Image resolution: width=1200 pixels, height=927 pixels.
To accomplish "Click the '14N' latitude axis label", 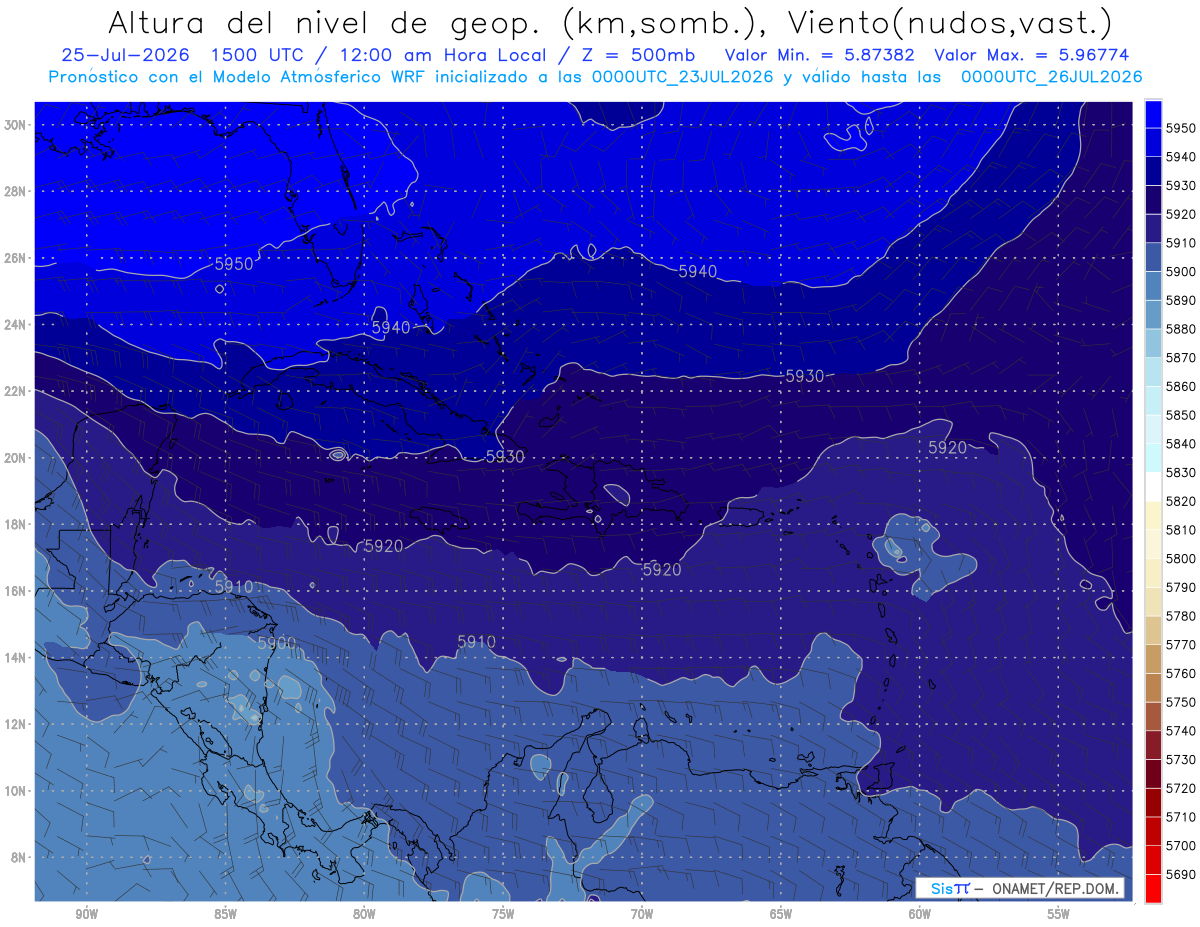I will point(15,657).
